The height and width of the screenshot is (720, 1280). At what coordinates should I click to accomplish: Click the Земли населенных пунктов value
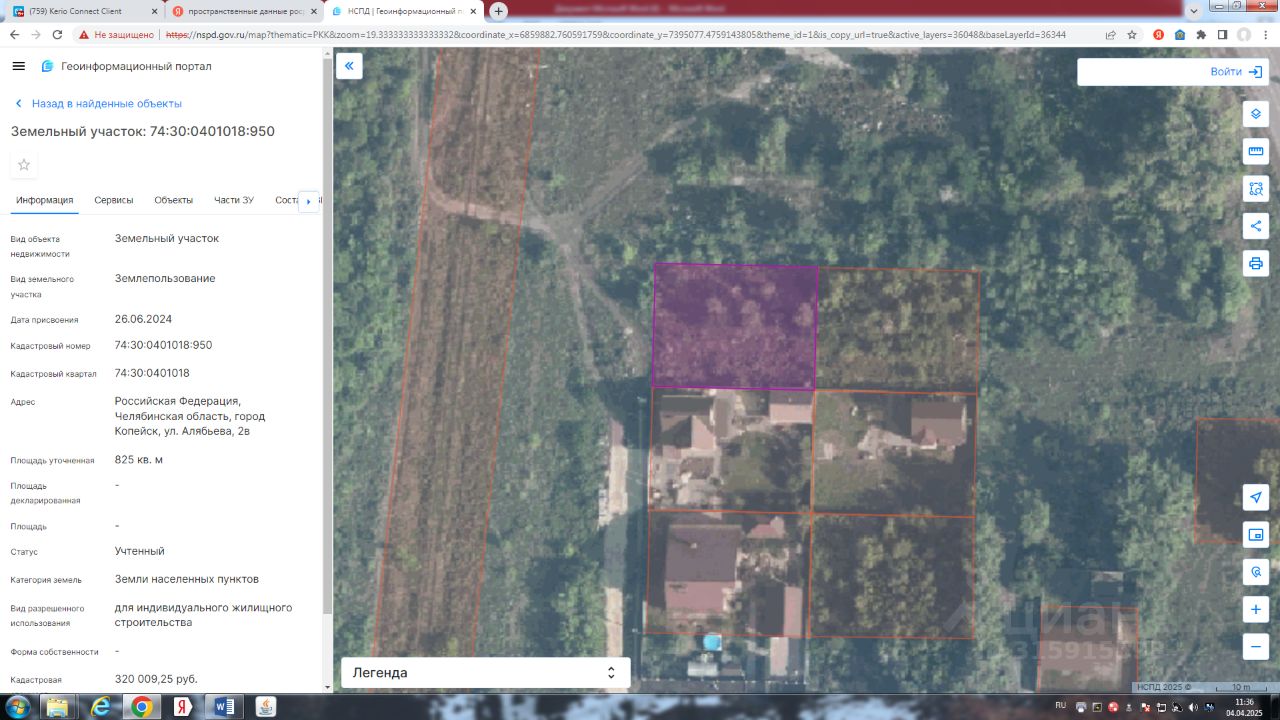pos(187,579)
